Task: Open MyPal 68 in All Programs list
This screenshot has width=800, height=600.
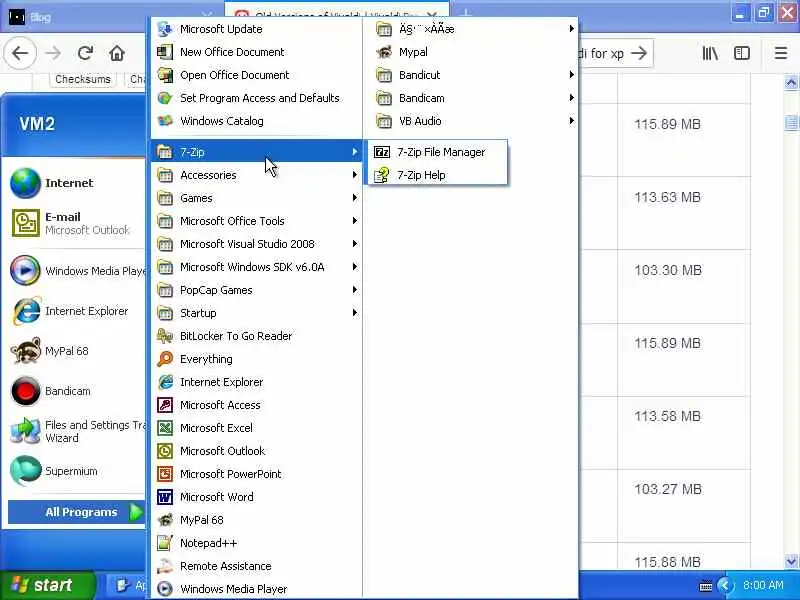Action: coord(257,520)
